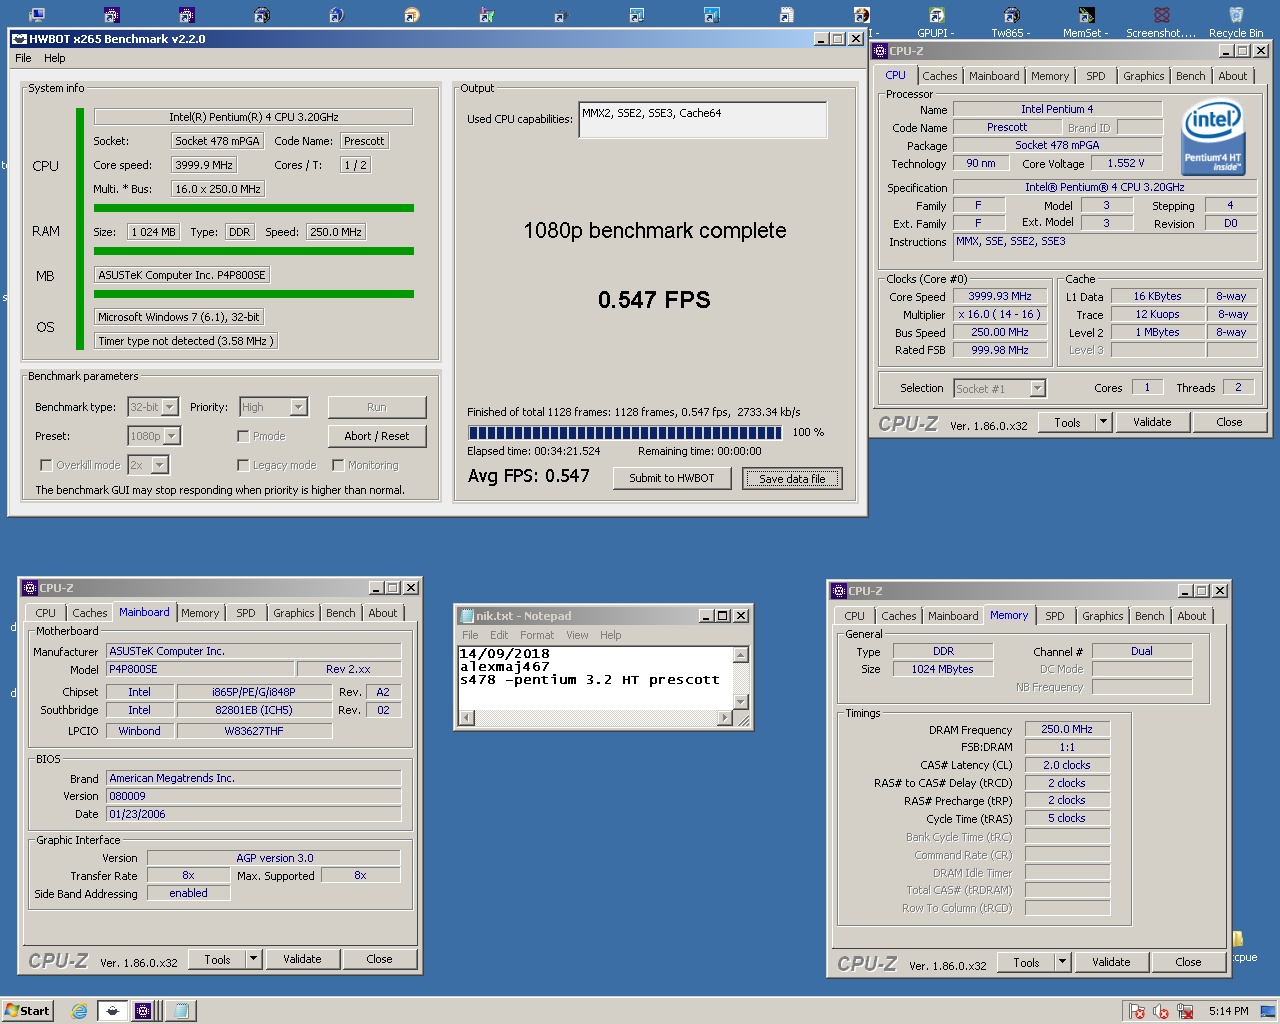
Task: Open the Bench tab in the CPU-Z Memory window
Action: (x=1150, y=616)
